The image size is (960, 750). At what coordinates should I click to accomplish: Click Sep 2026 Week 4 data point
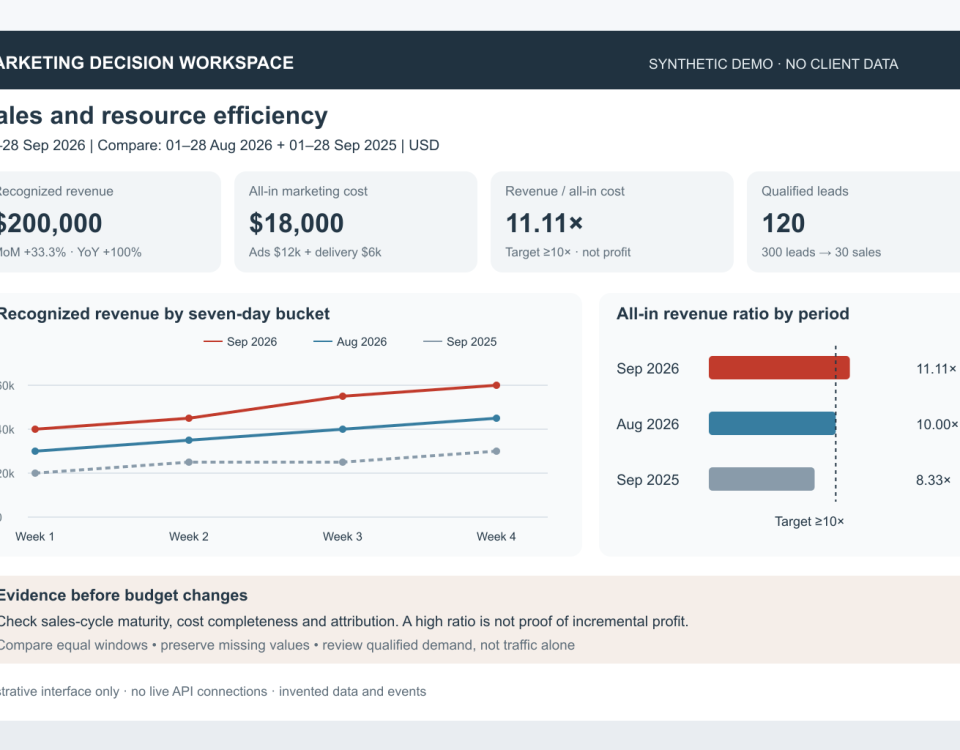(496, 385)
